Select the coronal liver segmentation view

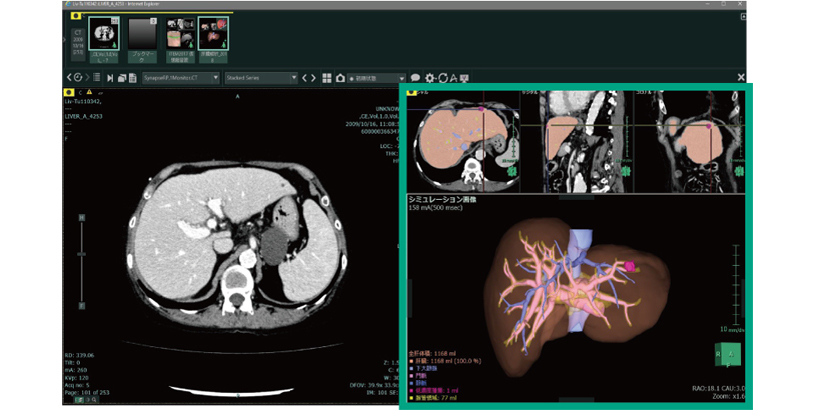[x=689, y=142]
